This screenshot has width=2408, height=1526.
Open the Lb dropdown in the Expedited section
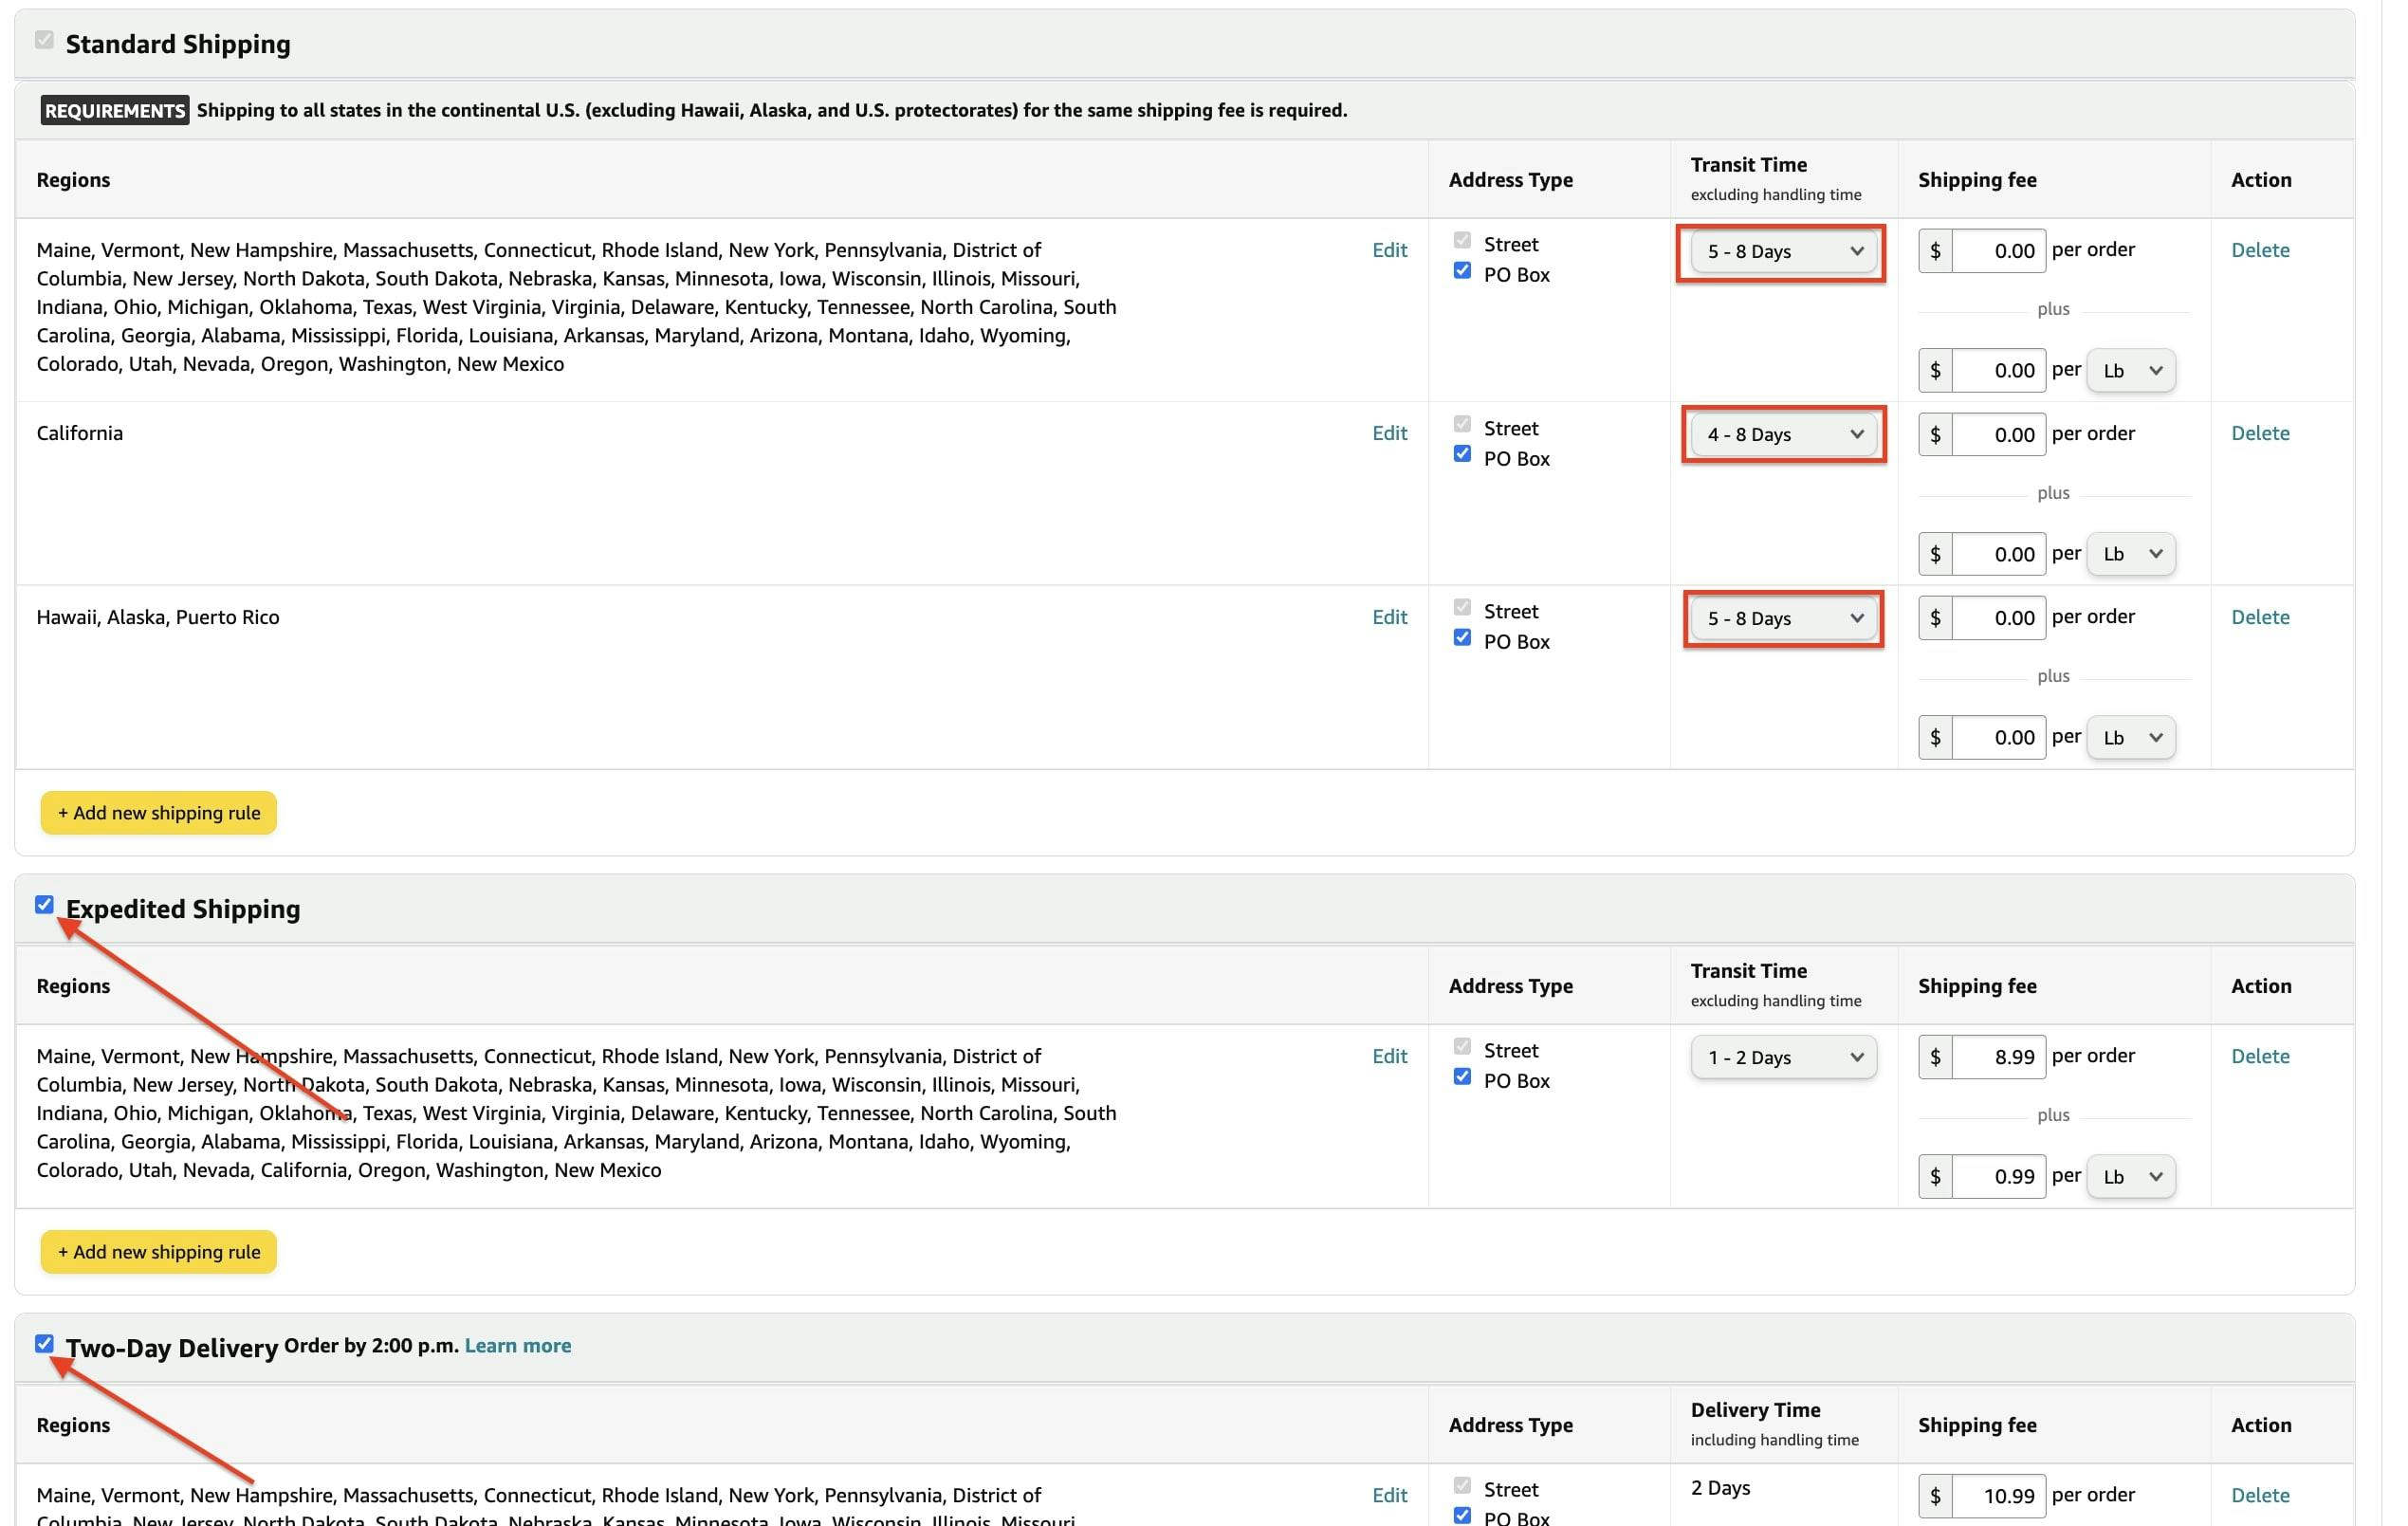click(2130, 1176)
